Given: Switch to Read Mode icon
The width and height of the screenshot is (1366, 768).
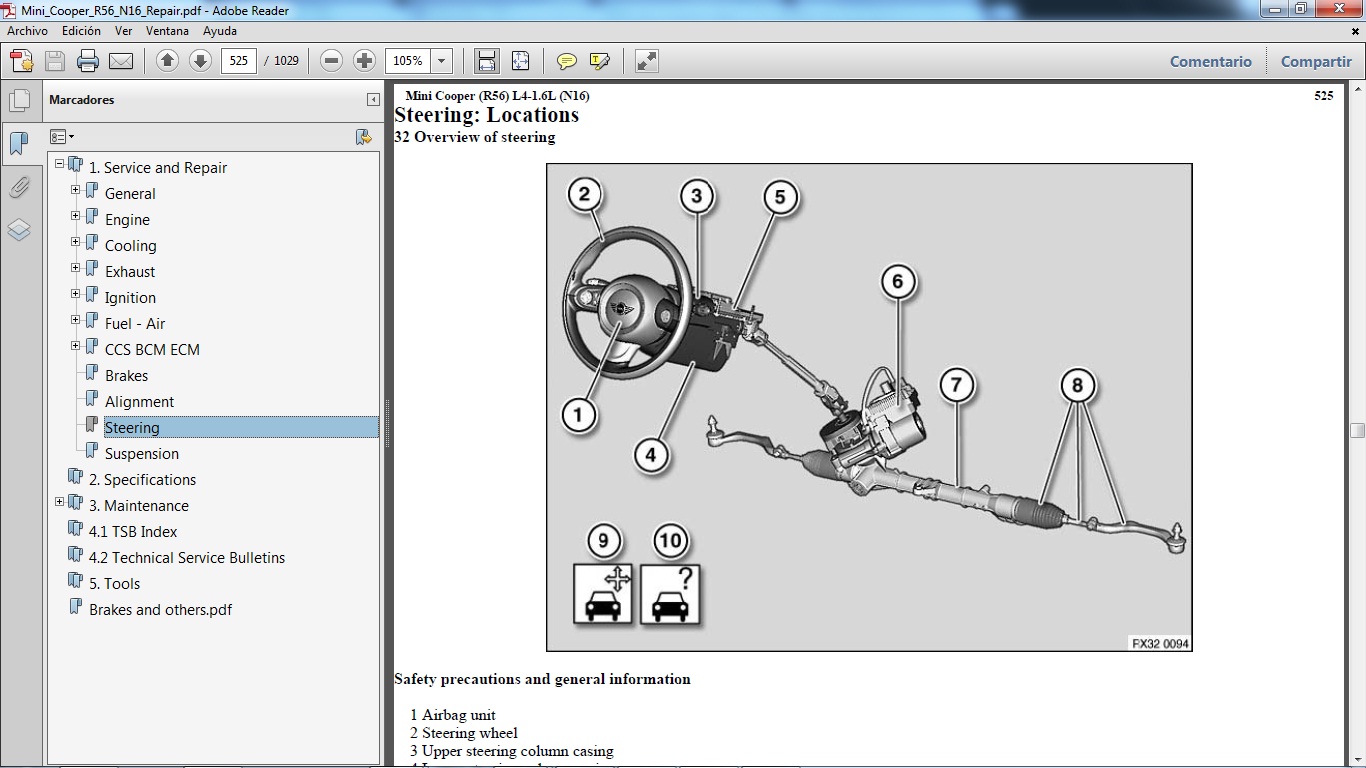Looking at the screenshot, I should pyautogui.click(x=647, y=61).
